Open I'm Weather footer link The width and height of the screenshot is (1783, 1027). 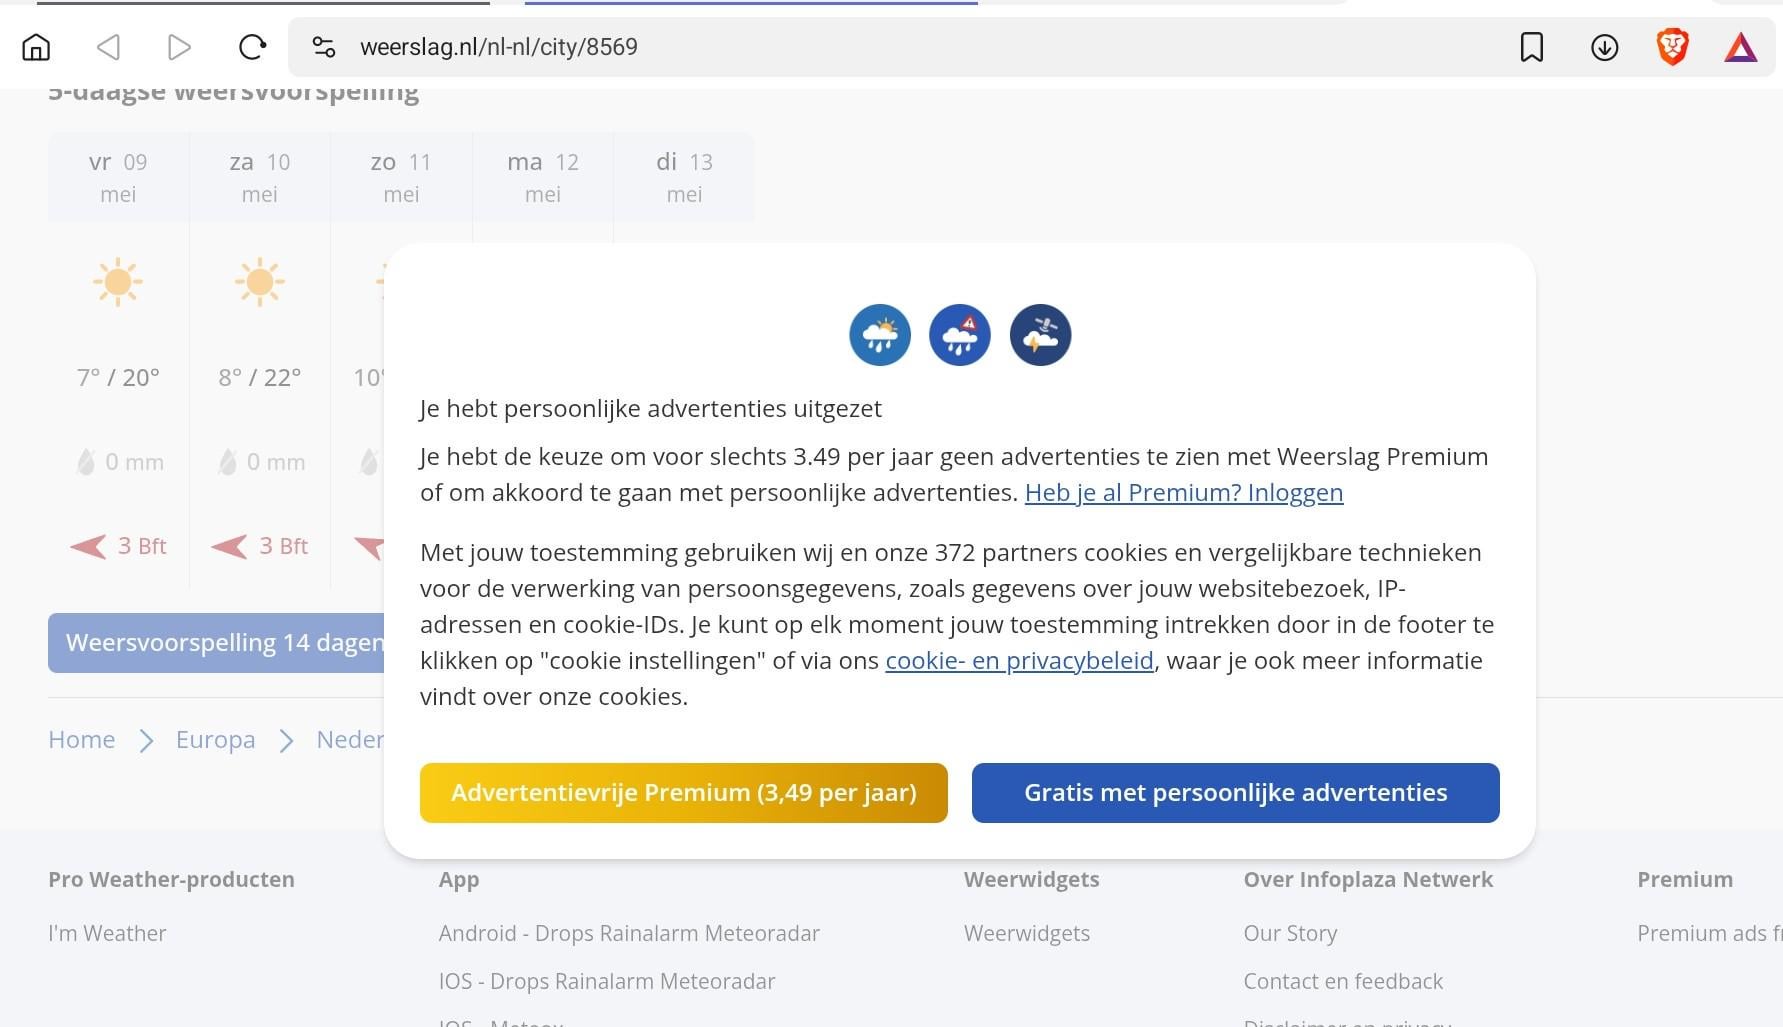click(107, 933)
